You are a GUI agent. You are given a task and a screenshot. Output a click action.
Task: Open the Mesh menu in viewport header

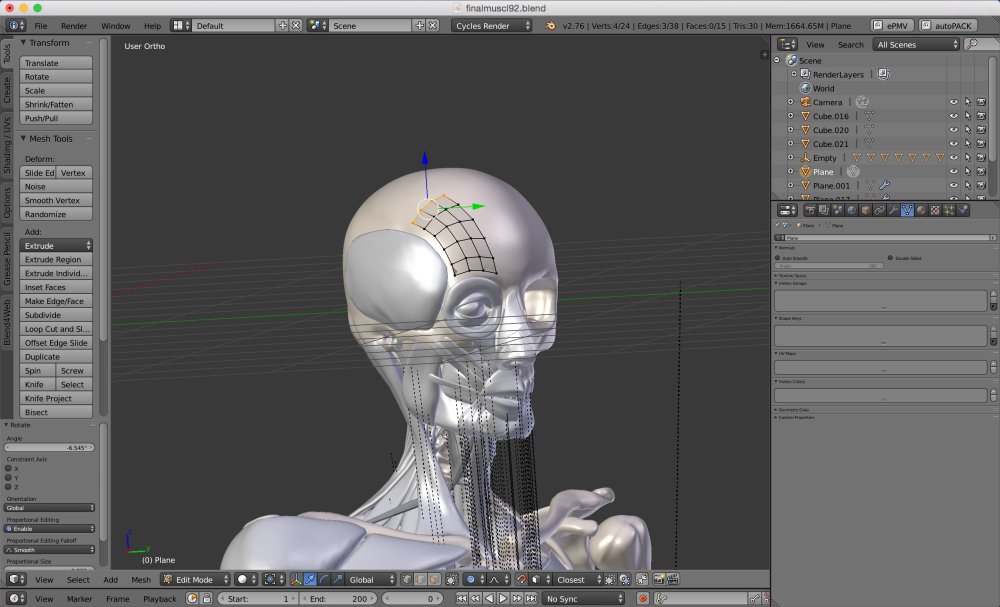tap(141, 580)
